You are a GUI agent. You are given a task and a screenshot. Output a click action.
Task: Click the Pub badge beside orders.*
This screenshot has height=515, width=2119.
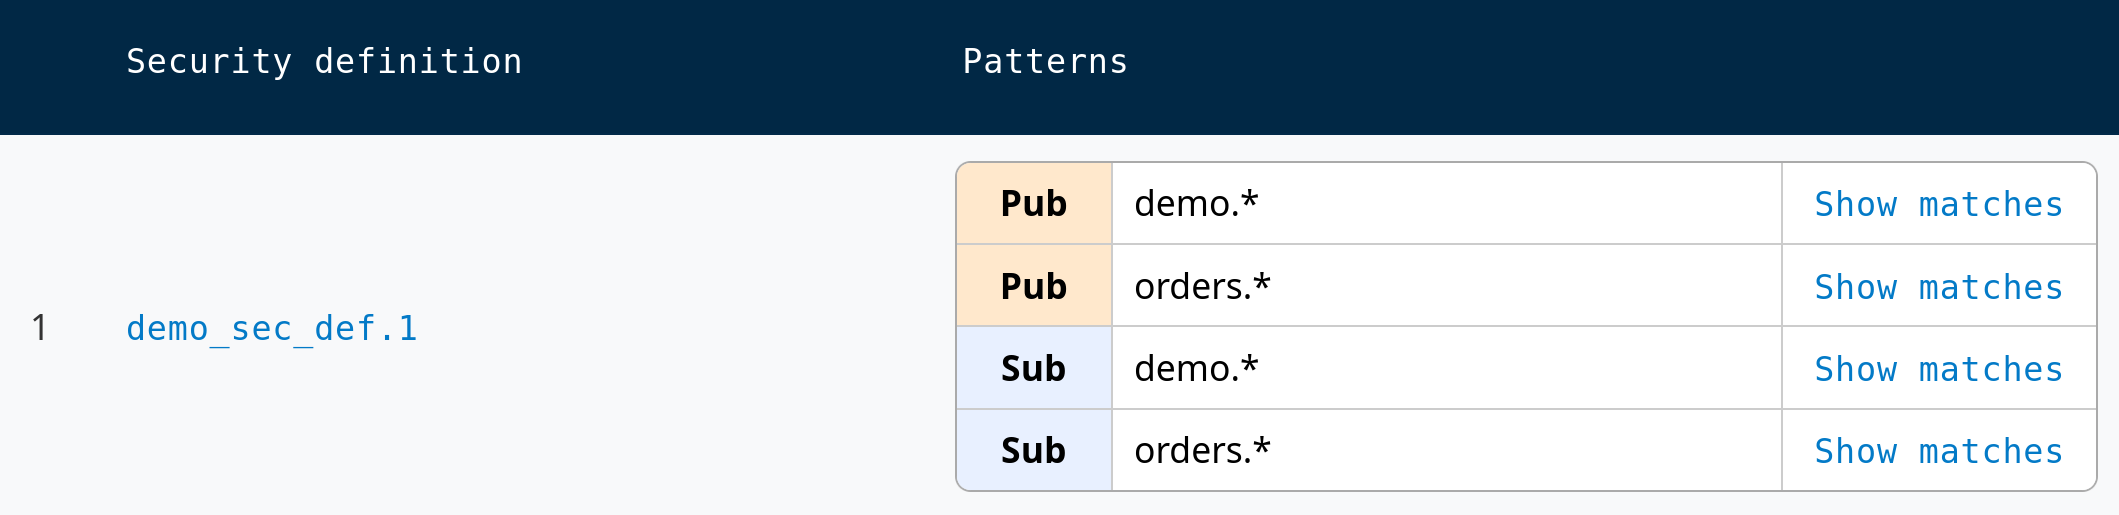point(1034,287)
